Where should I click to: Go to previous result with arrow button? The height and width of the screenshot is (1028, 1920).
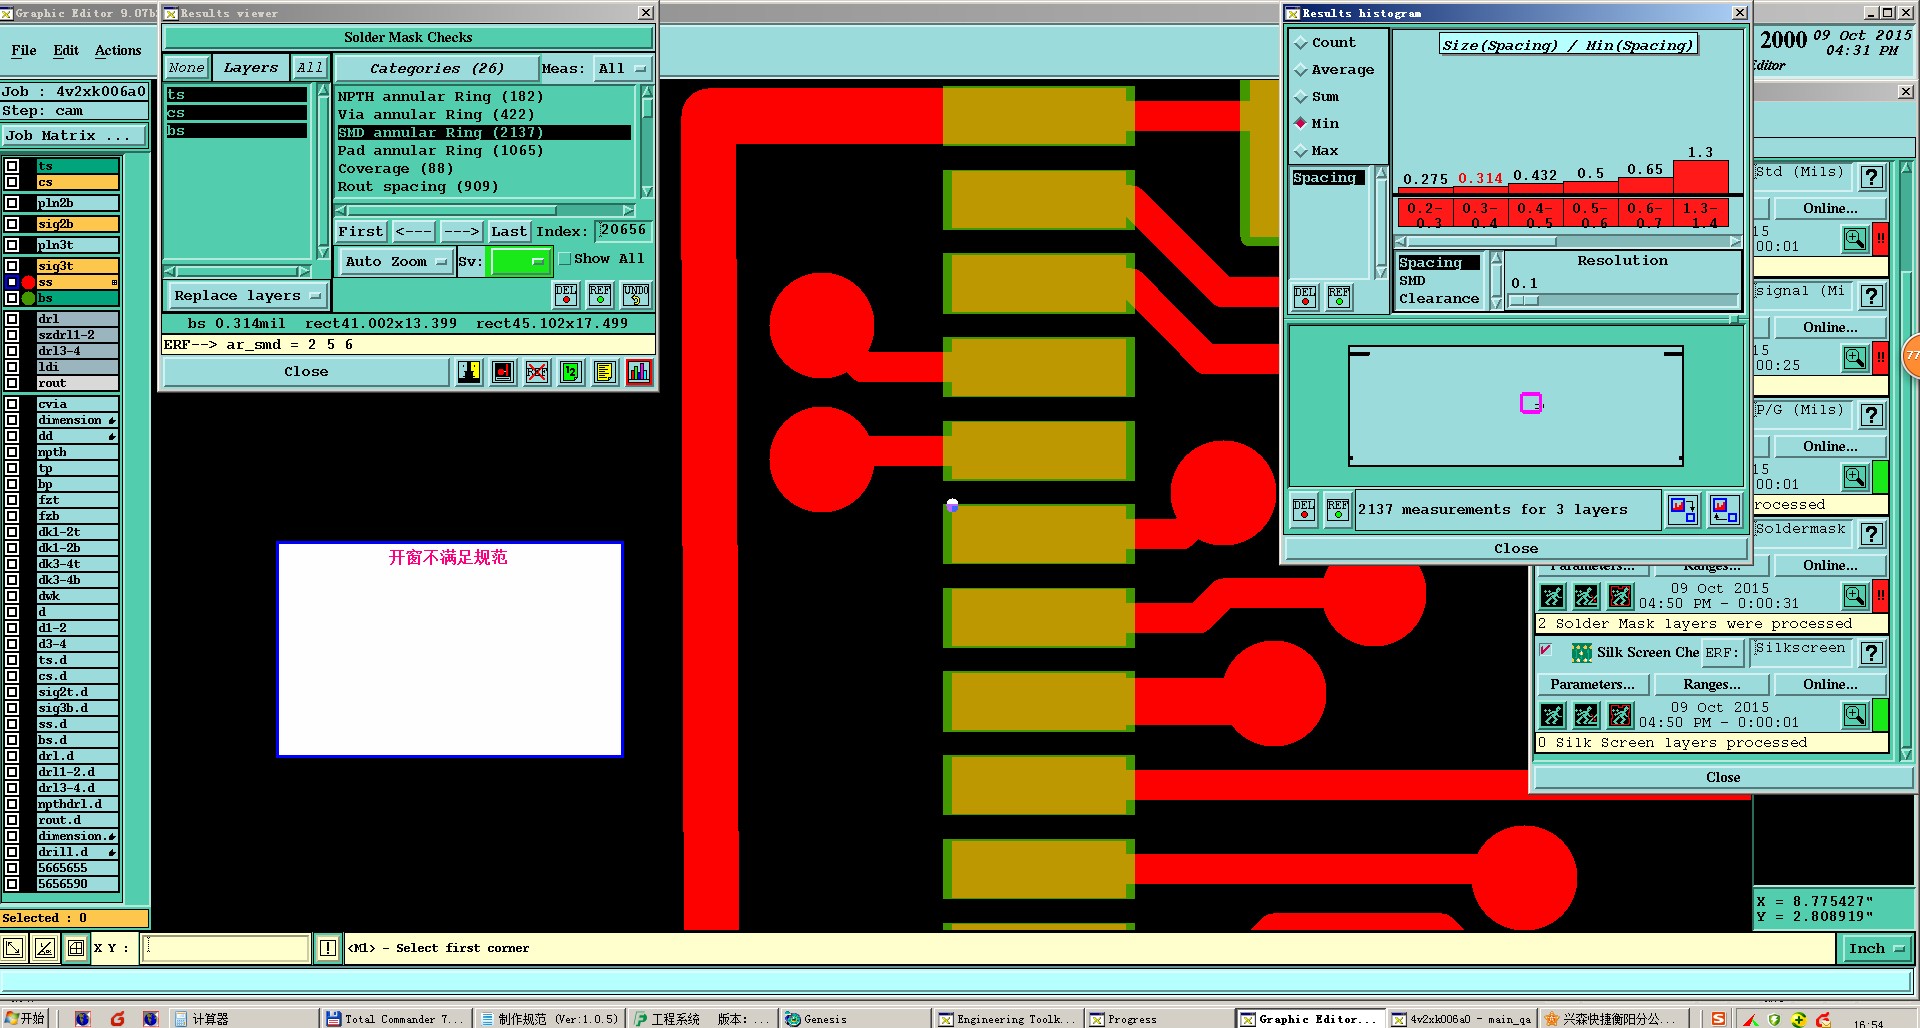click(x=413, y=232)
